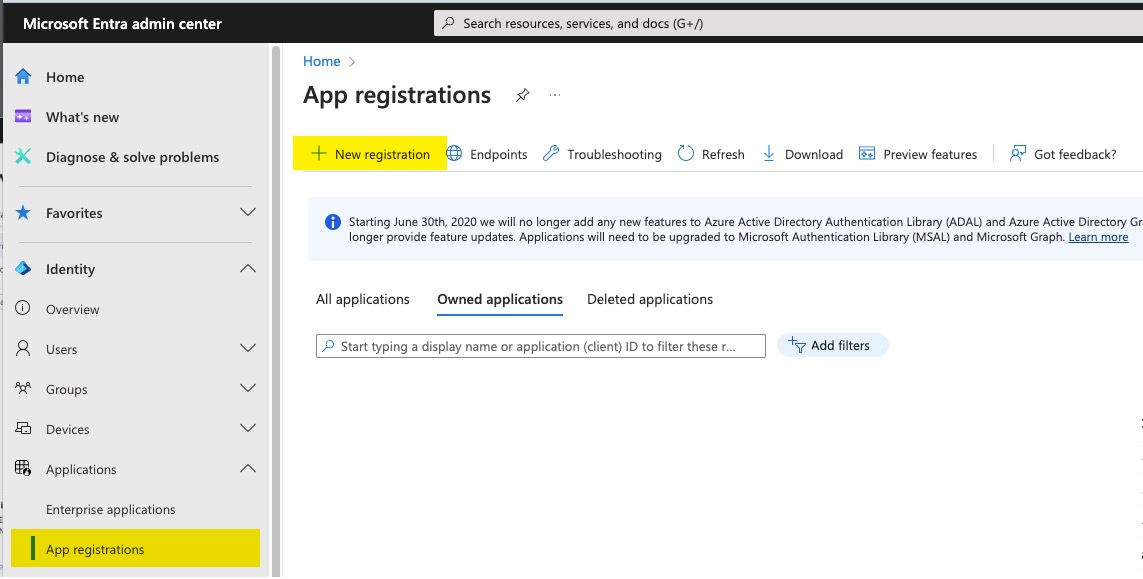Viewport: 1143px width, 579px height.
Task: Collapse the Identity section chevron
Action: click(x=248, y=269)
